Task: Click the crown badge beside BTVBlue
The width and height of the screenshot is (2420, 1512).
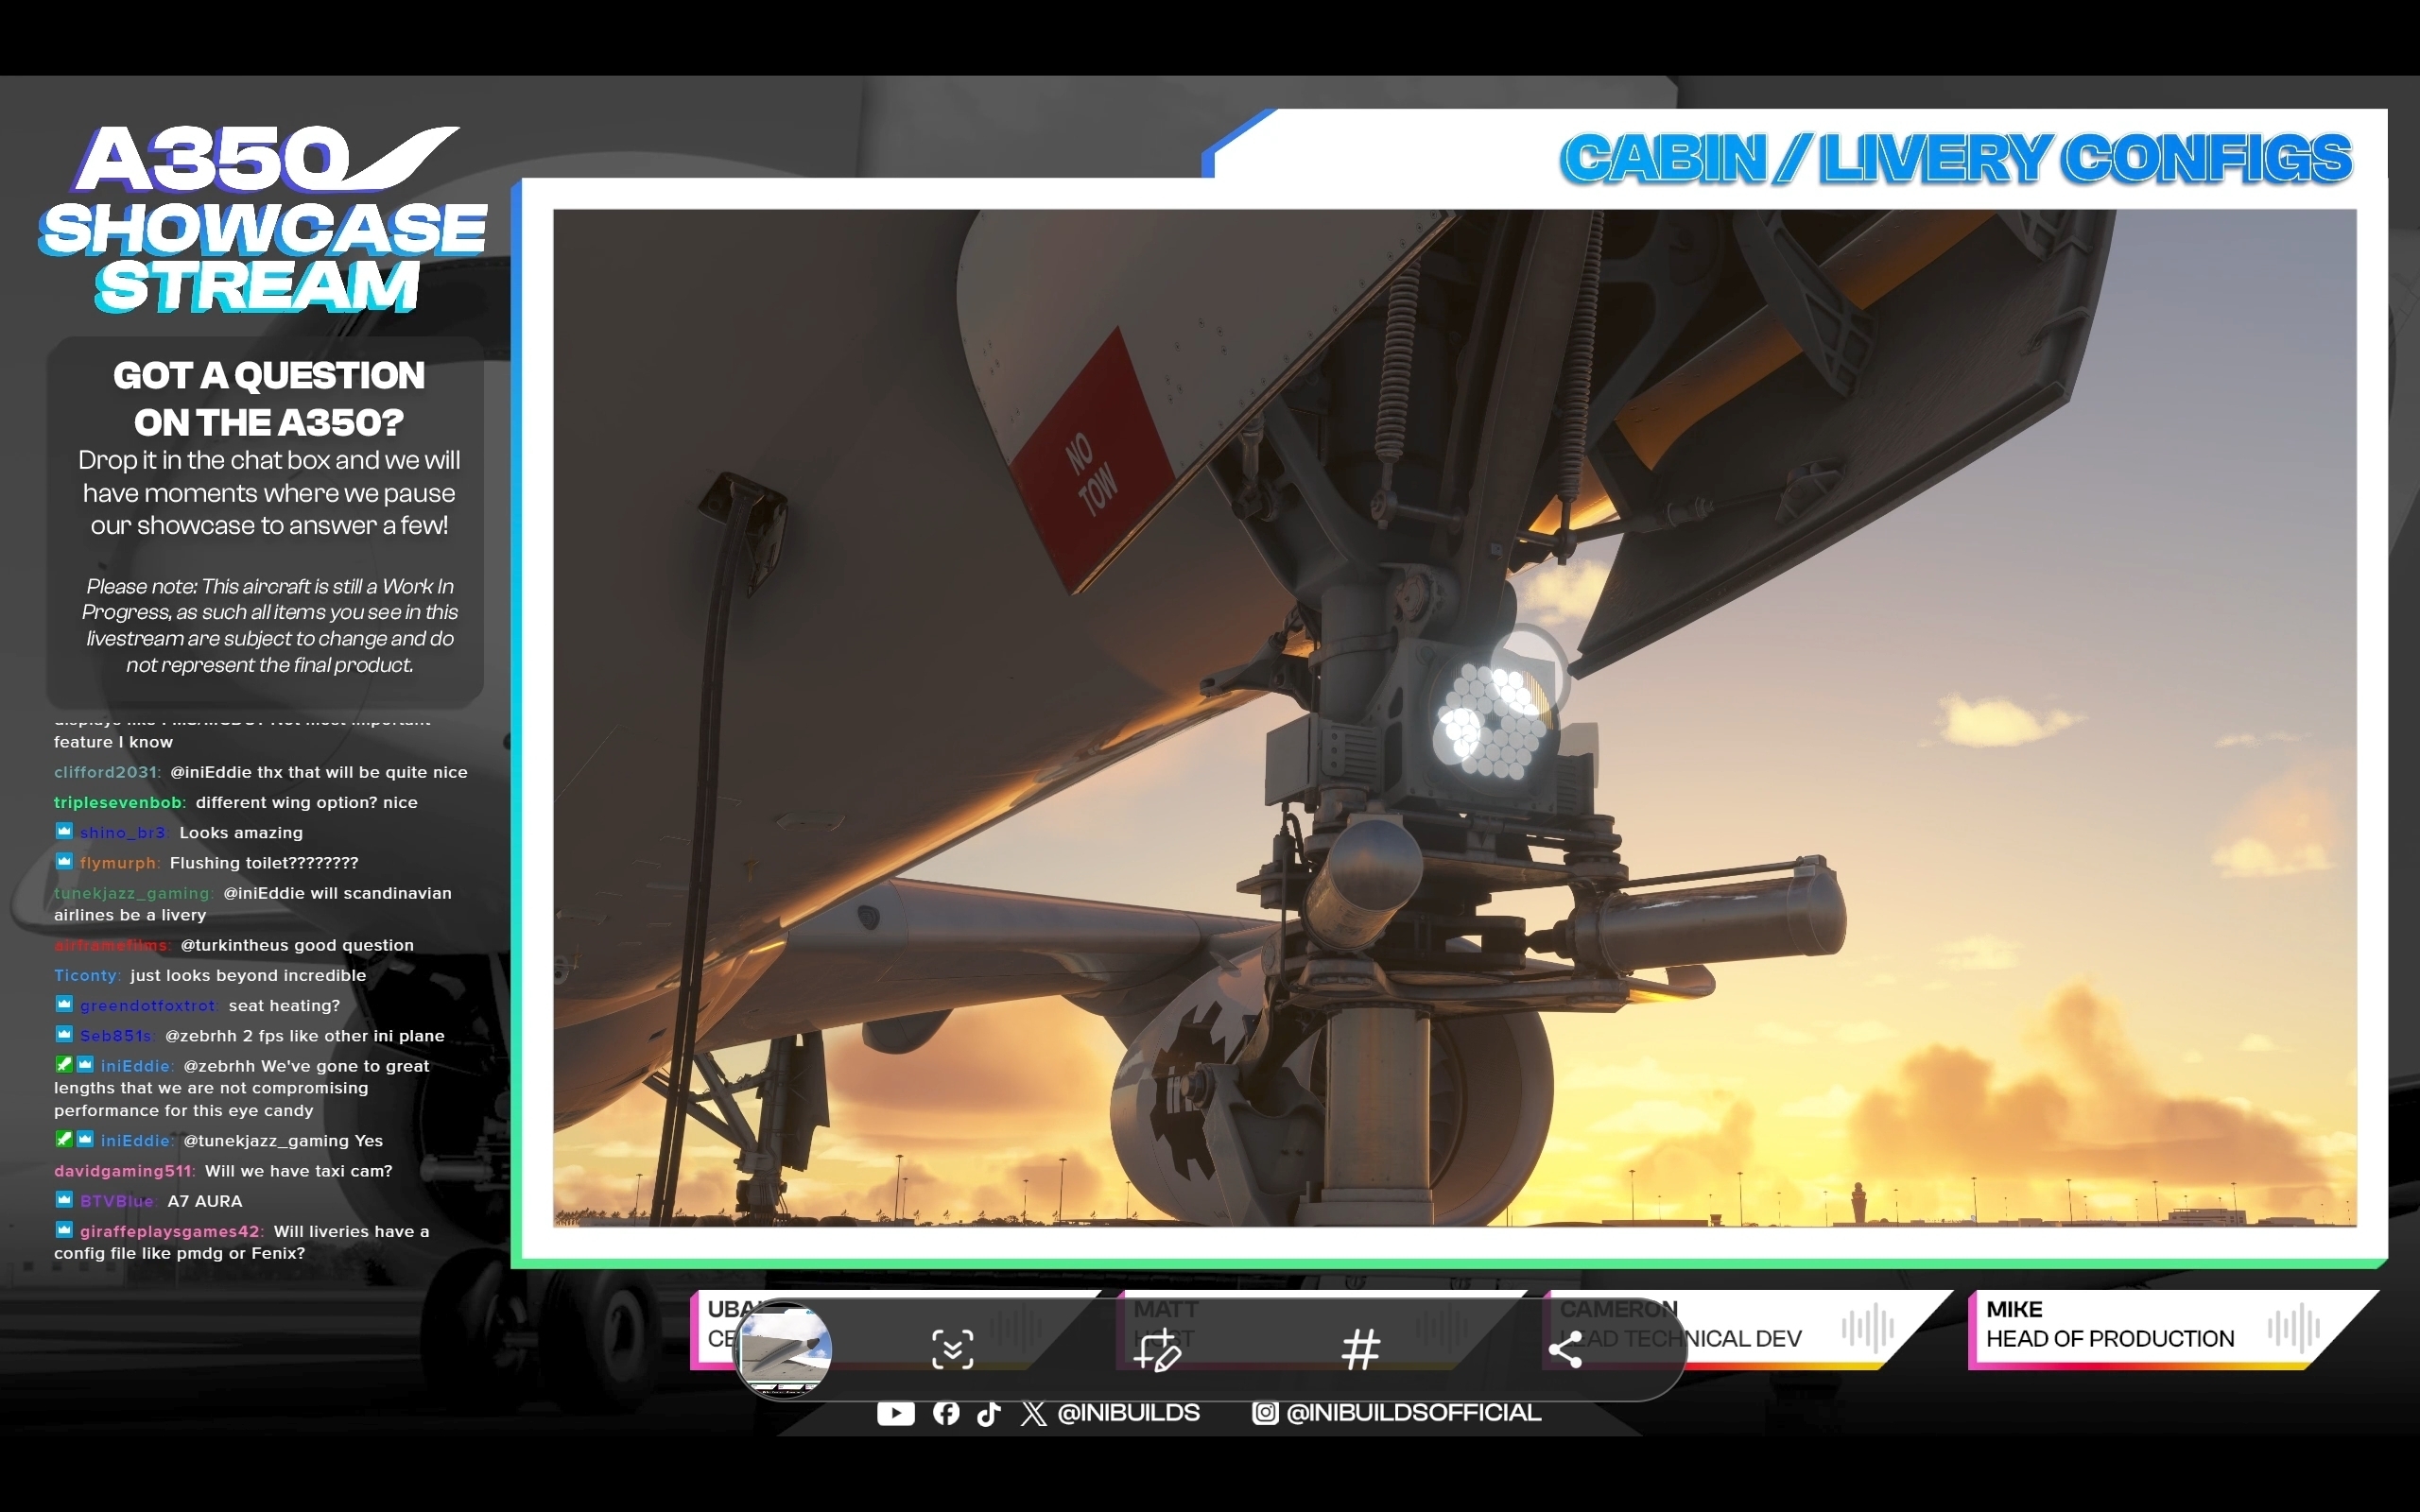Action: click(x=64, y=1199)
